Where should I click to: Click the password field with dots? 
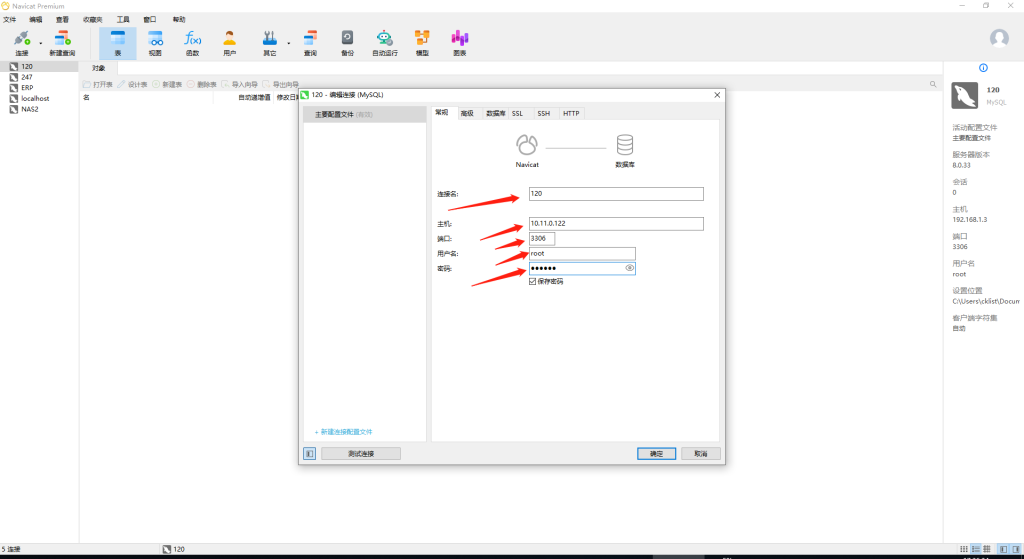point(582,268)
